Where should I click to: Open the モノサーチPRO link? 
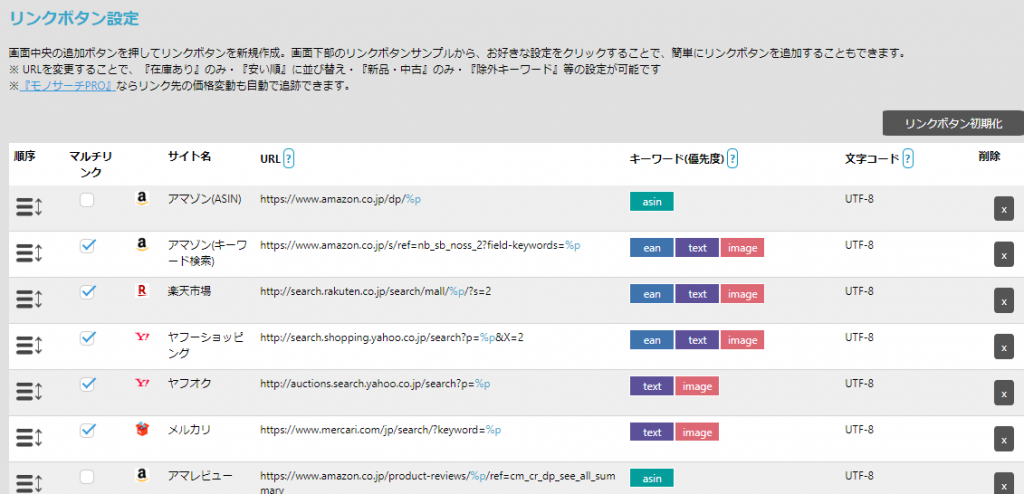click(64, 86)
